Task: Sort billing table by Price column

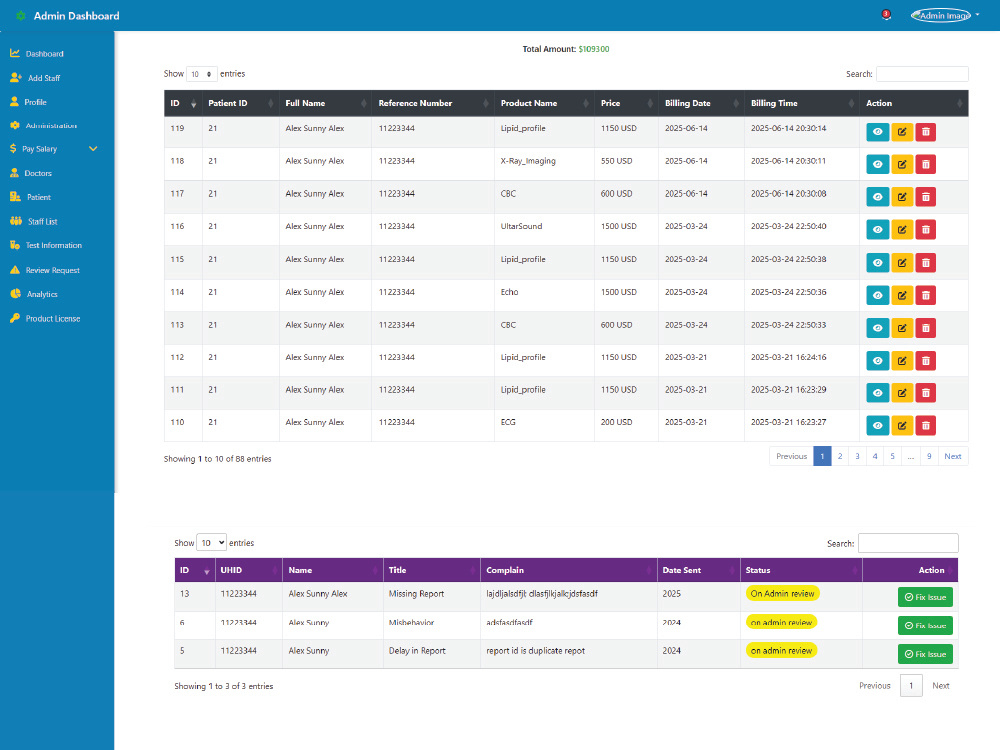Action: coord(626,103)
